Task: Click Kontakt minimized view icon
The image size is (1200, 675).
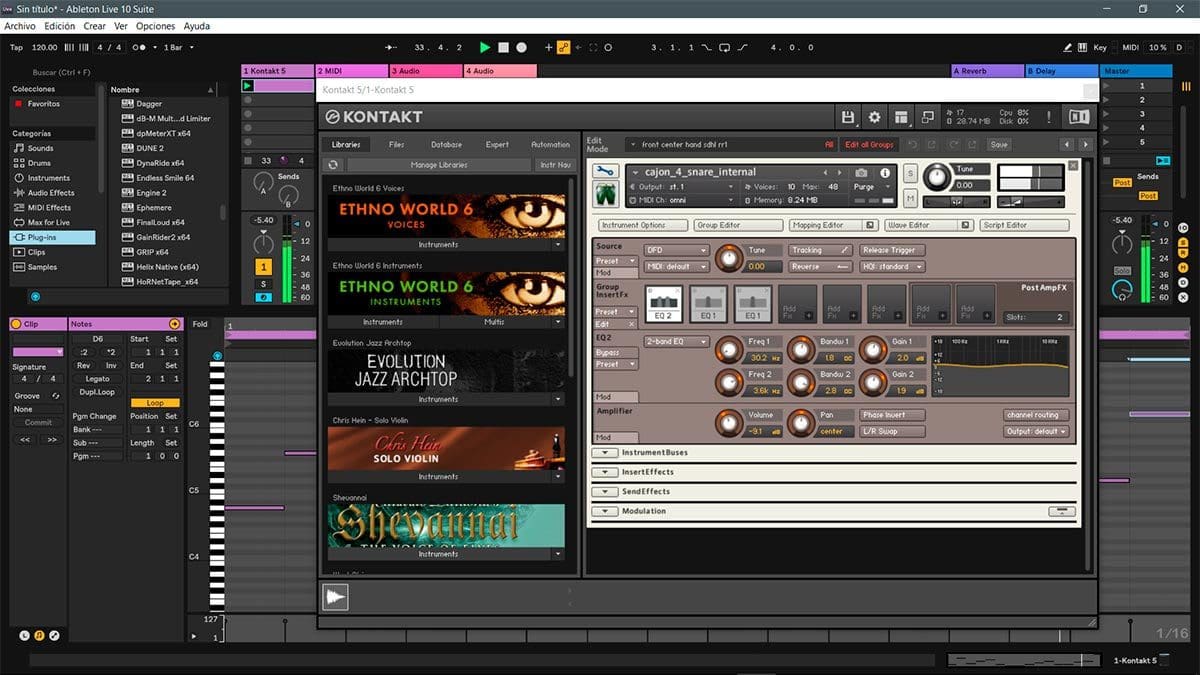Action: (x=927, y=117)
